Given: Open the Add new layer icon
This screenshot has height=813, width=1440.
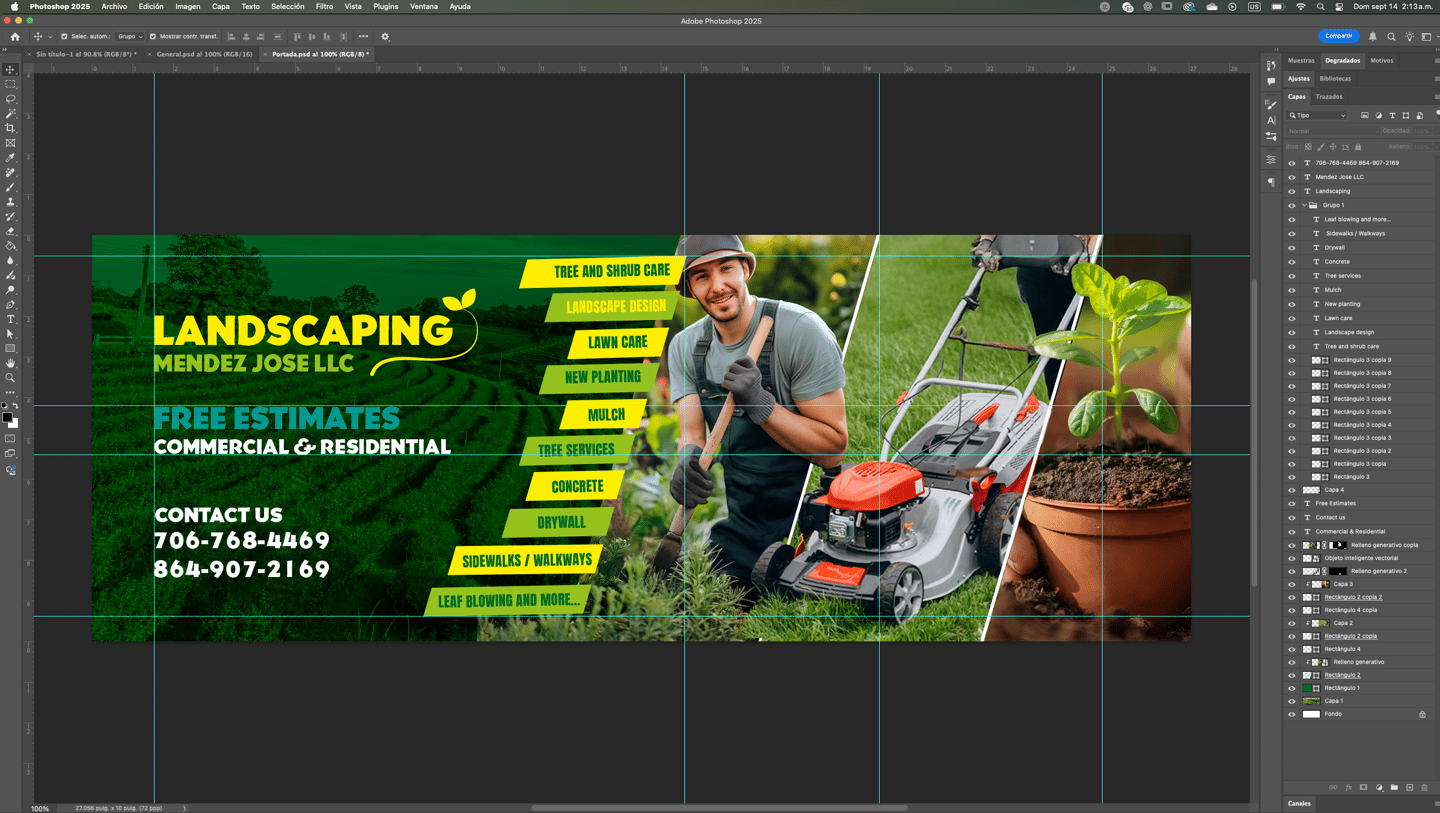Looking at the screenshot, I should pos(1411,787).
